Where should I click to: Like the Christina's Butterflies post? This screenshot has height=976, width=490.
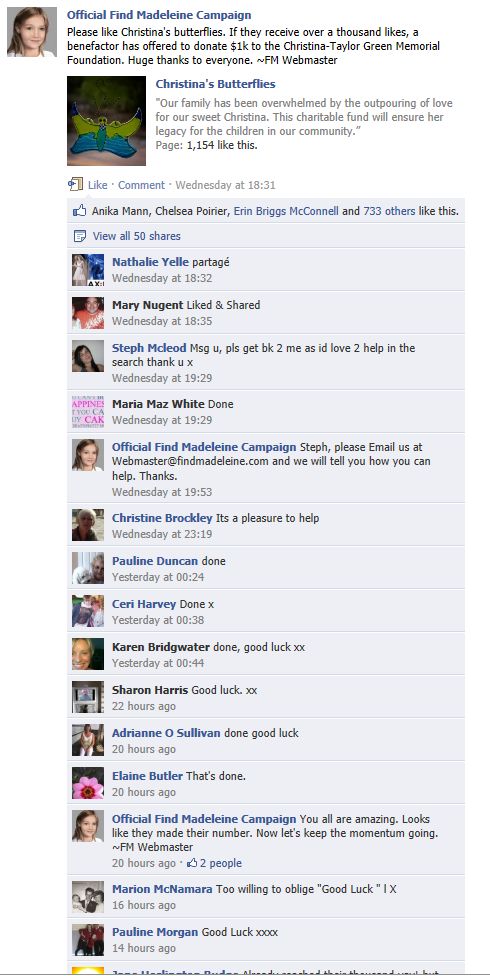[x=98, y=185]
